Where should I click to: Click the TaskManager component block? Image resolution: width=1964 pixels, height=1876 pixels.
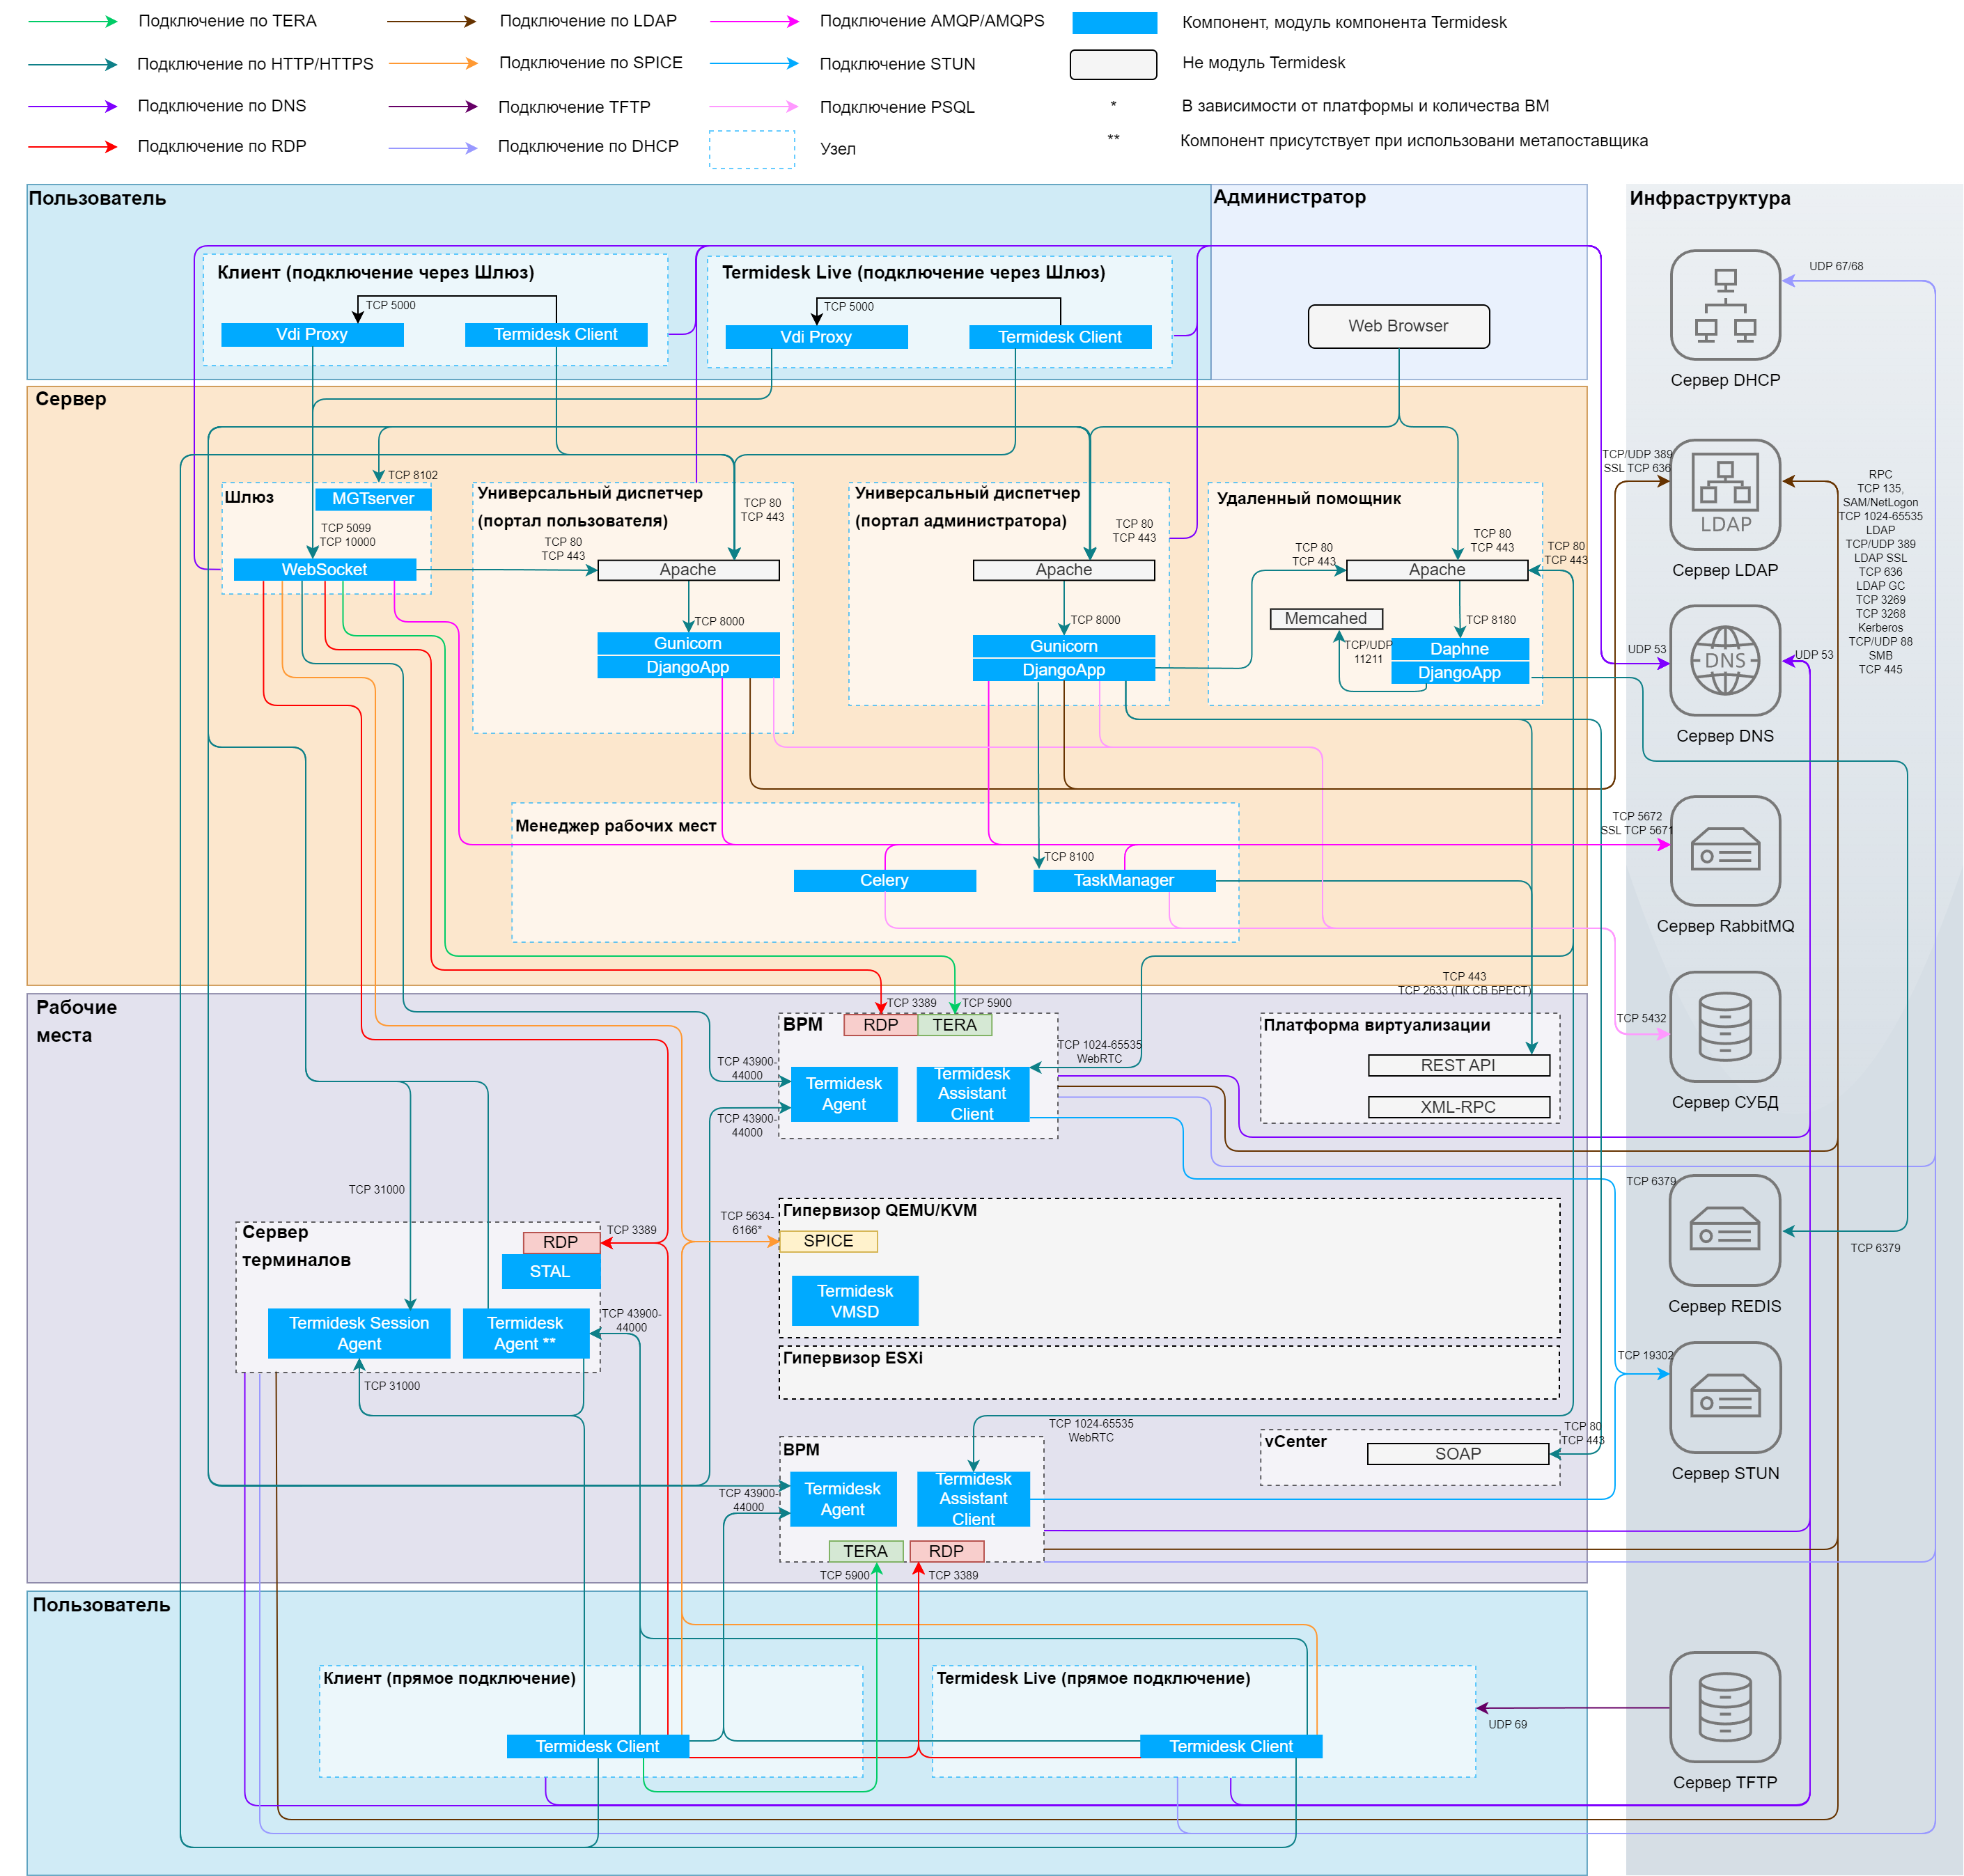point(1123,880)
